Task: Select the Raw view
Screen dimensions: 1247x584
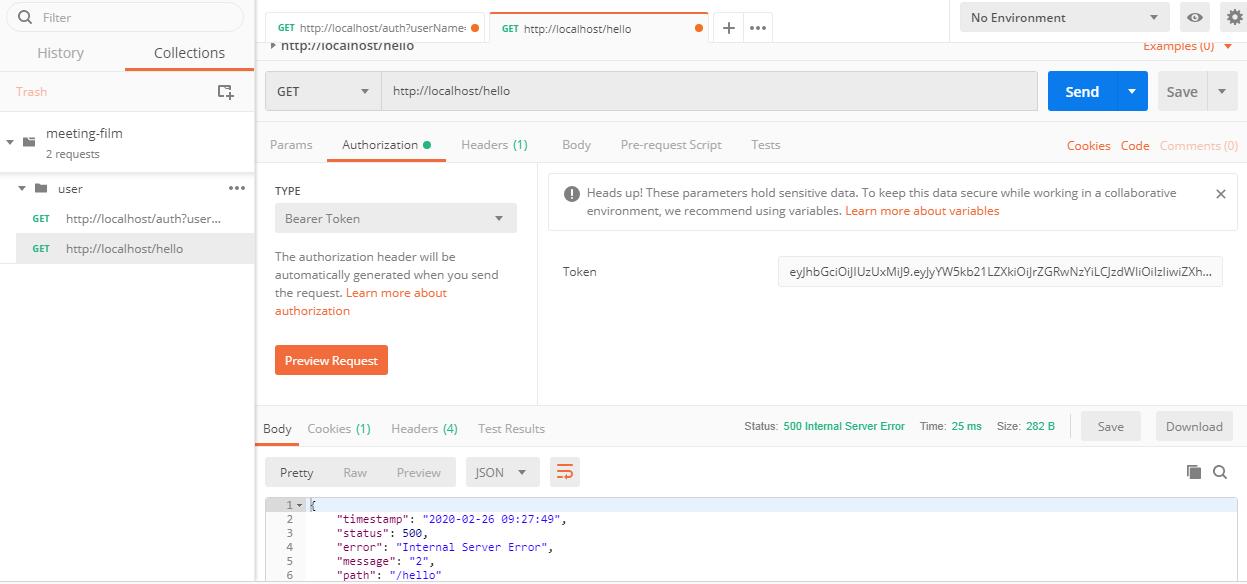Action: pyautogui.click(x=355, y=472)
